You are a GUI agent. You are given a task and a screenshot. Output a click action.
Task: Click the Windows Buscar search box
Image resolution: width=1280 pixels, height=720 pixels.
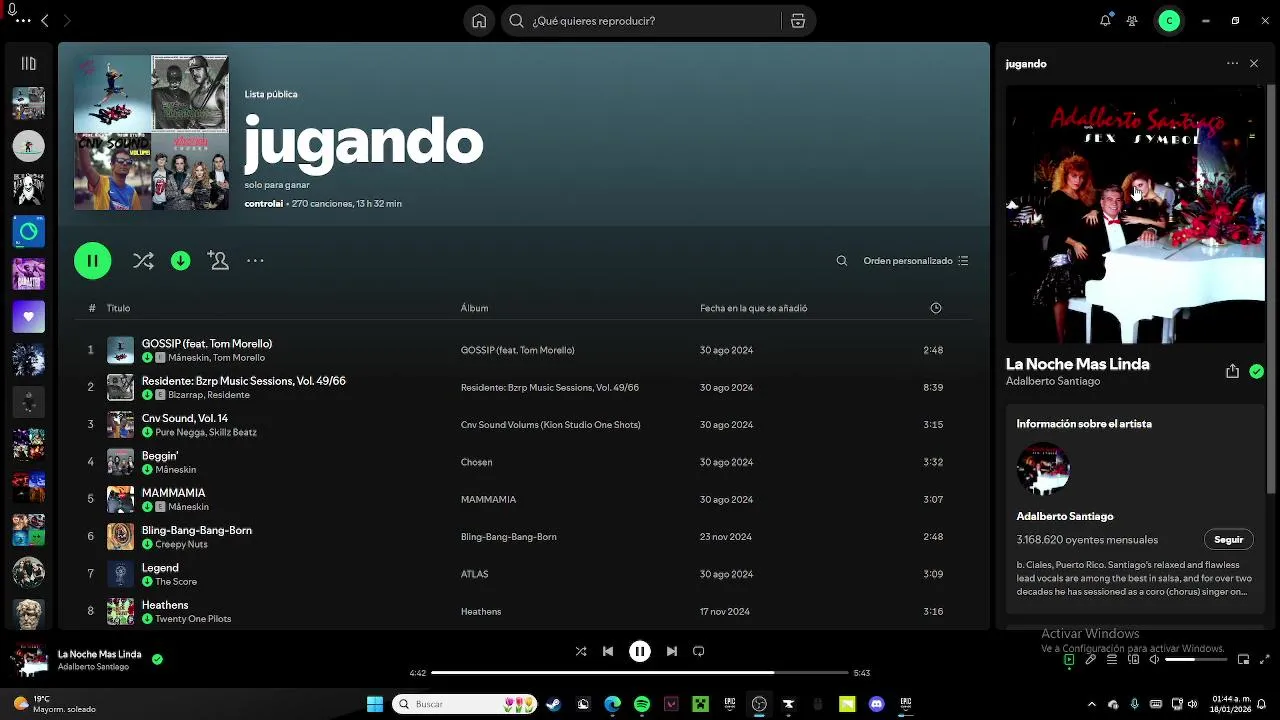coord(464,704)
